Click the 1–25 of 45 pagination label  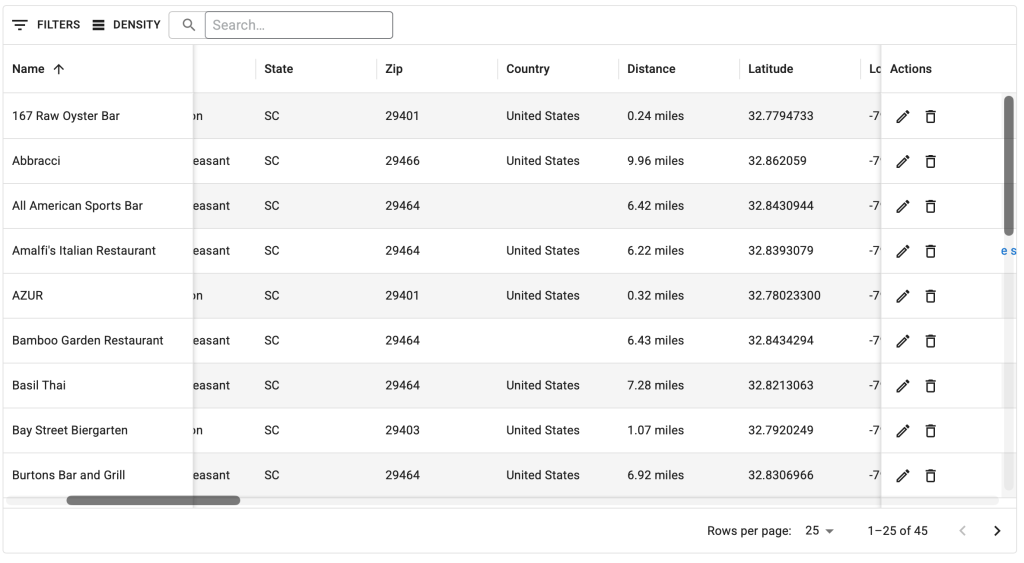(x=897, y=531)
